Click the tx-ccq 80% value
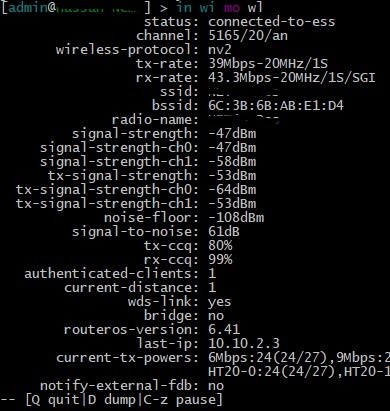The width and height of the screenshot is (390, 411). (x=220, y=246)
